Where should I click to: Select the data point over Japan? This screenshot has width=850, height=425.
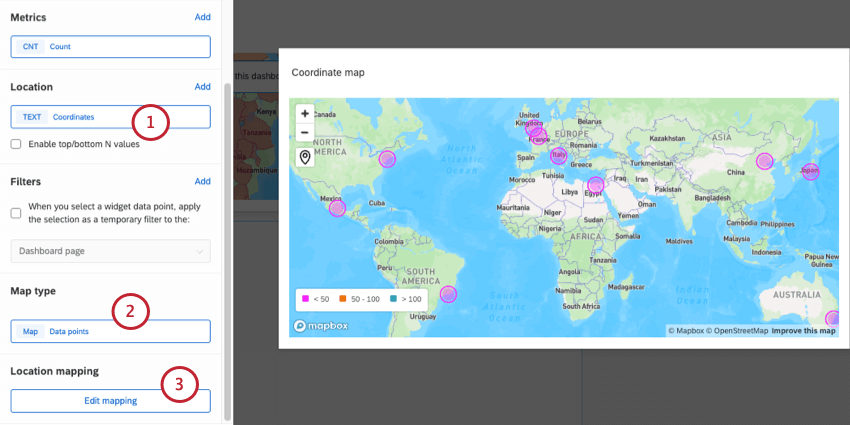[810, 171]
